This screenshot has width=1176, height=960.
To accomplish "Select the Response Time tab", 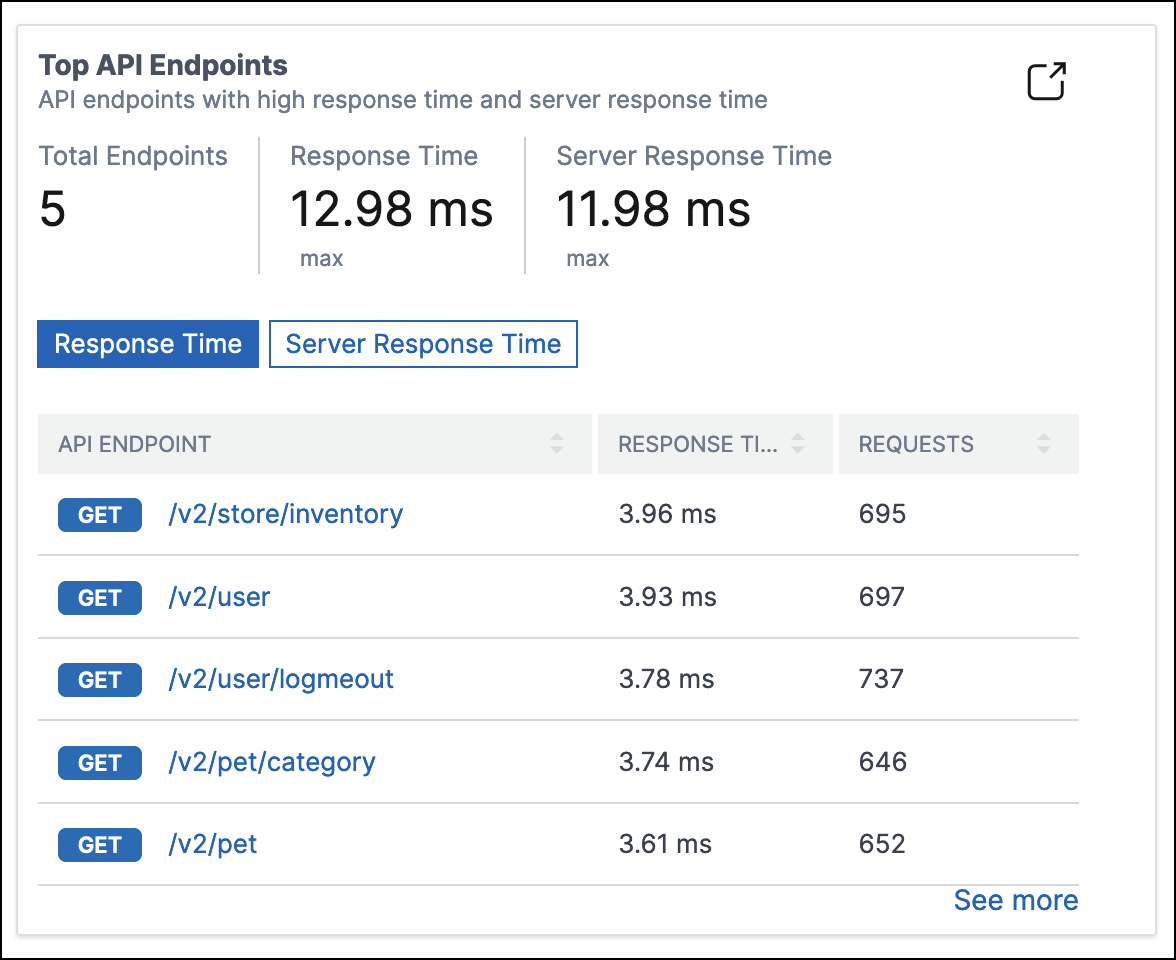I will point(148,344).
